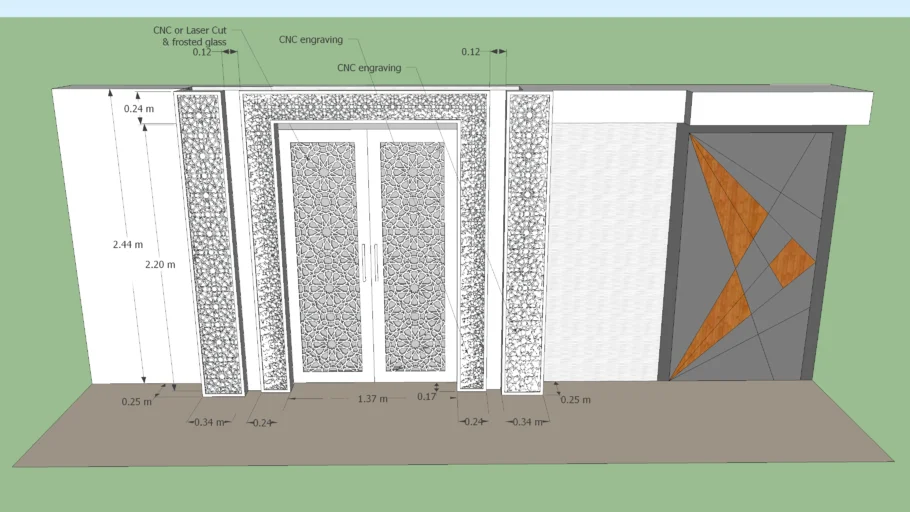
Task: Click the '0.34 m' label under left lattice pillar
Action: tap(210, 422)
